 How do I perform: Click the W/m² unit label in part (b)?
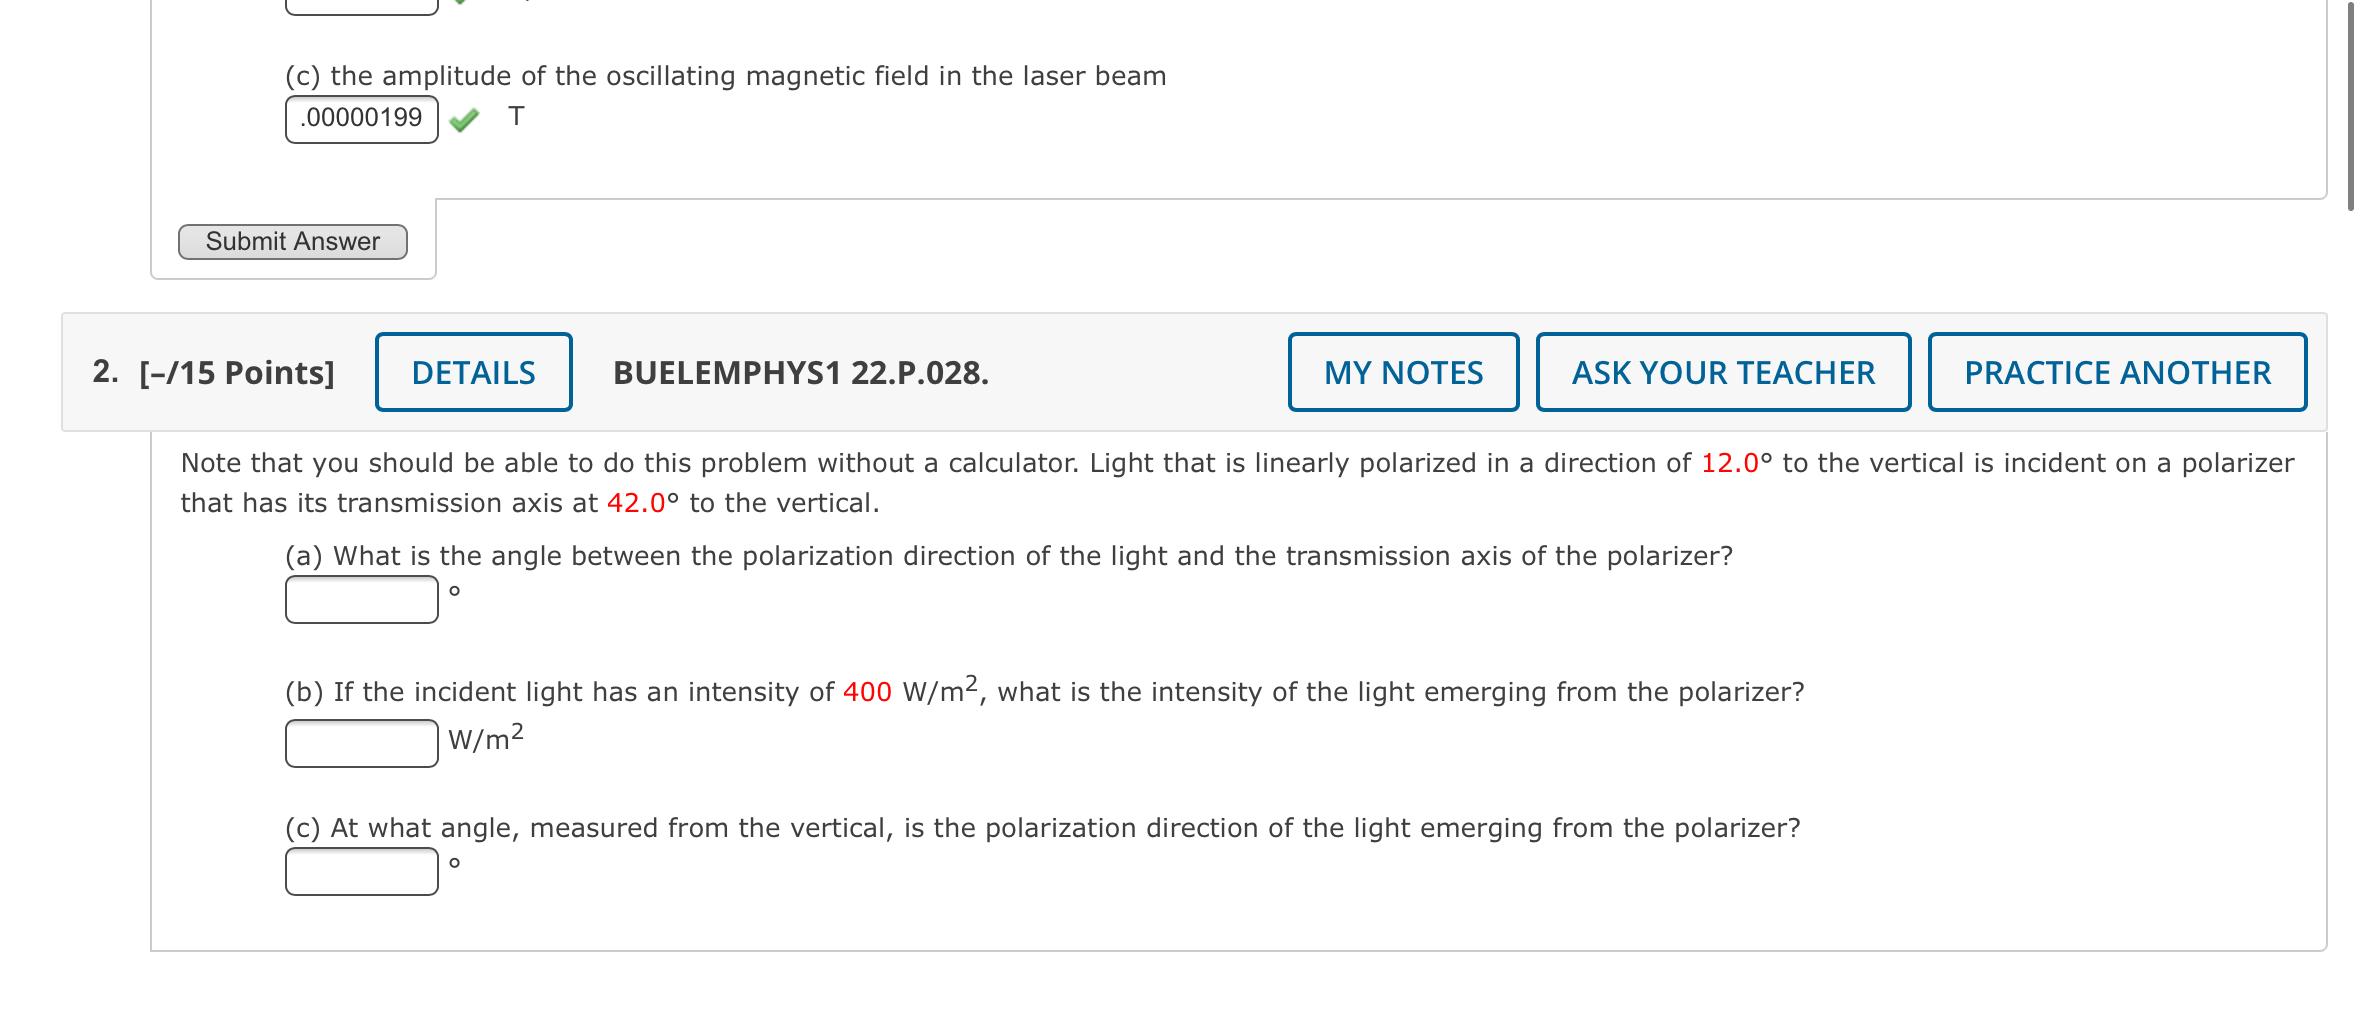coord(482,741)
